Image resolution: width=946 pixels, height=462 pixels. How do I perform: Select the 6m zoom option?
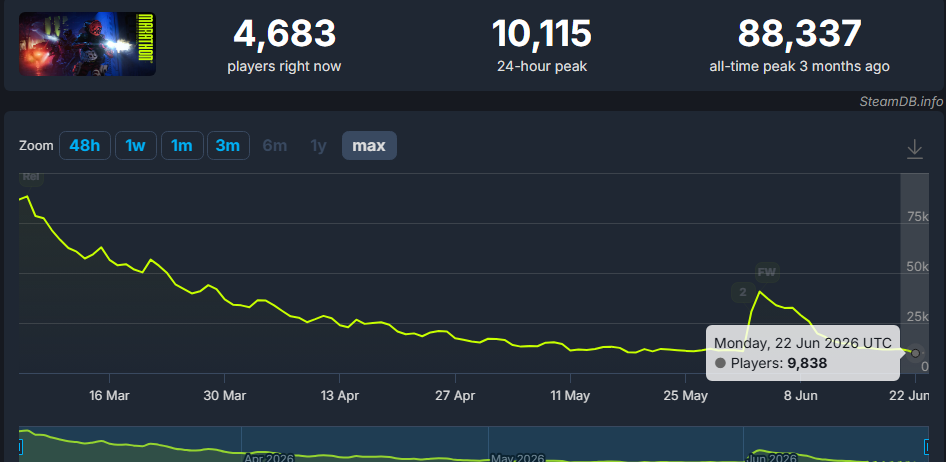point(275,146)
